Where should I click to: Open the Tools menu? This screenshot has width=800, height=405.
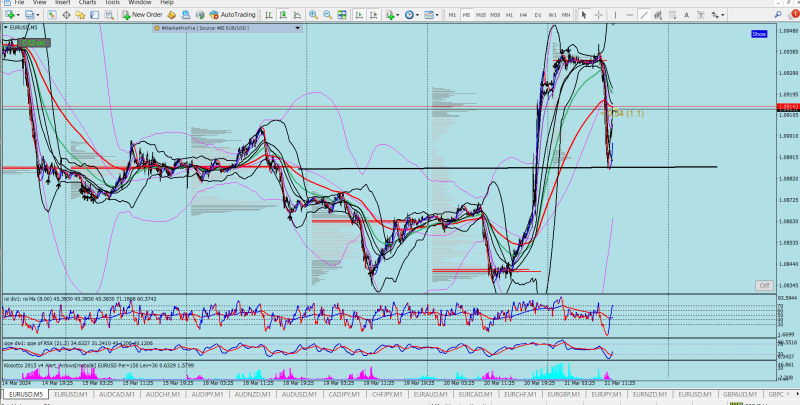pyautogui.click(x=112, y=3)
